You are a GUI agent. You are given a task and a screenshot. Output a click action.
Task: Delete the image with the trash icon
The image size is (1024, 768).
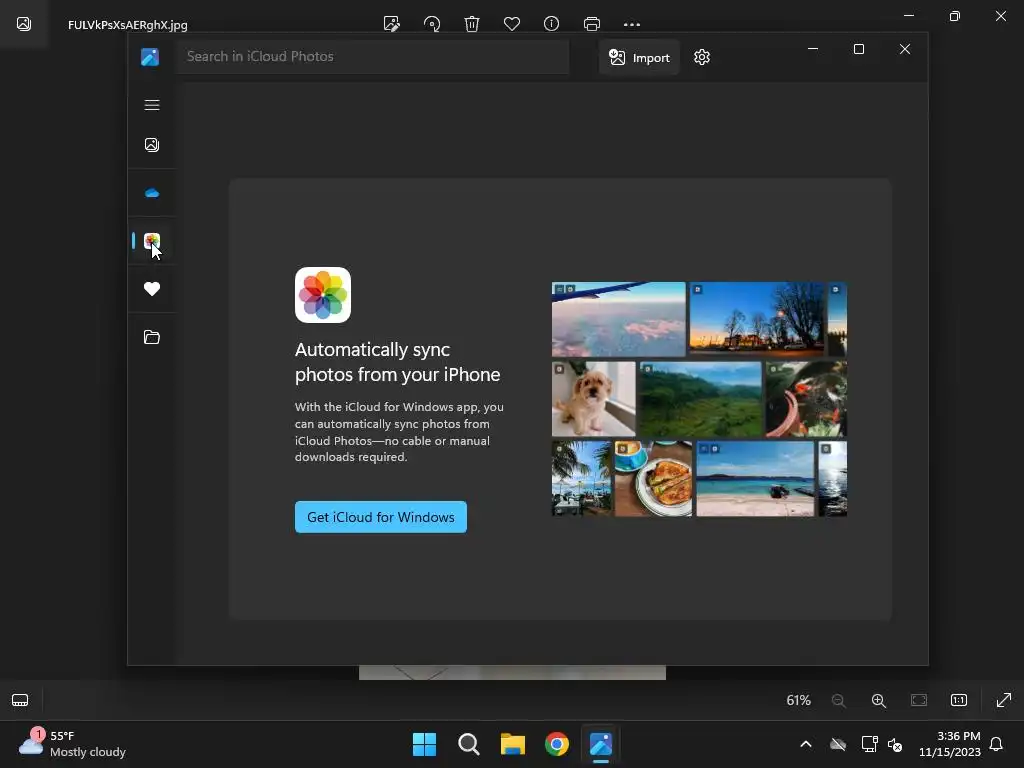click(x=472, y=24)
